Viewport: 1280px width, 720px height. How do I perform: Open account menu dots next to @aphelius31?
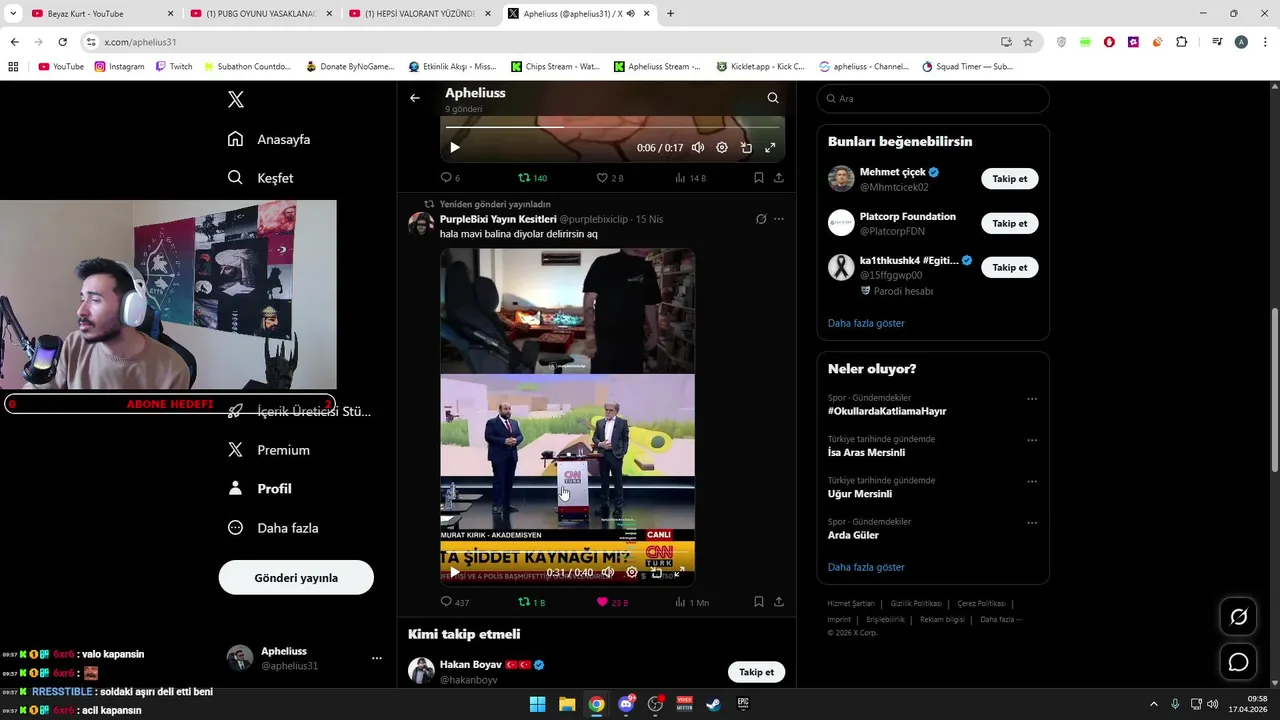click(377, 658)
